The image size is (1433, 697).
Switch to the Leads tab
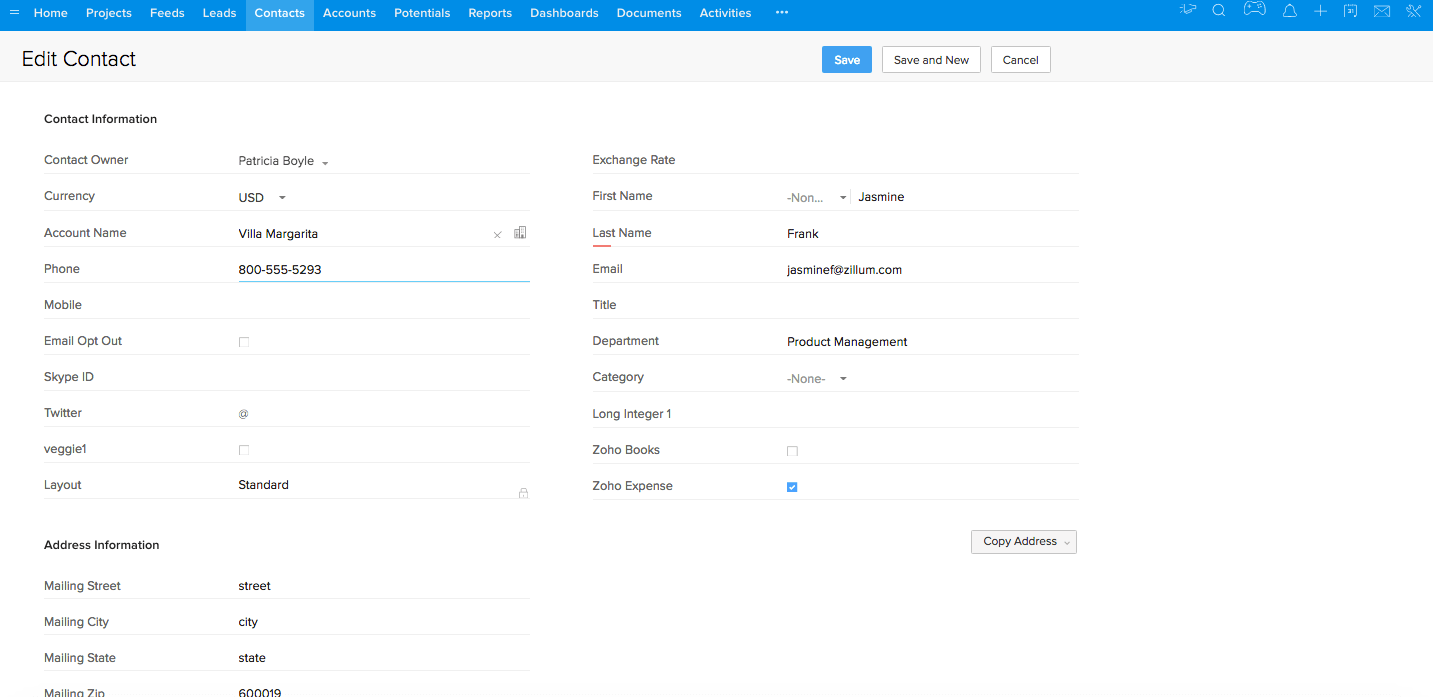click(x=219, y=12)
